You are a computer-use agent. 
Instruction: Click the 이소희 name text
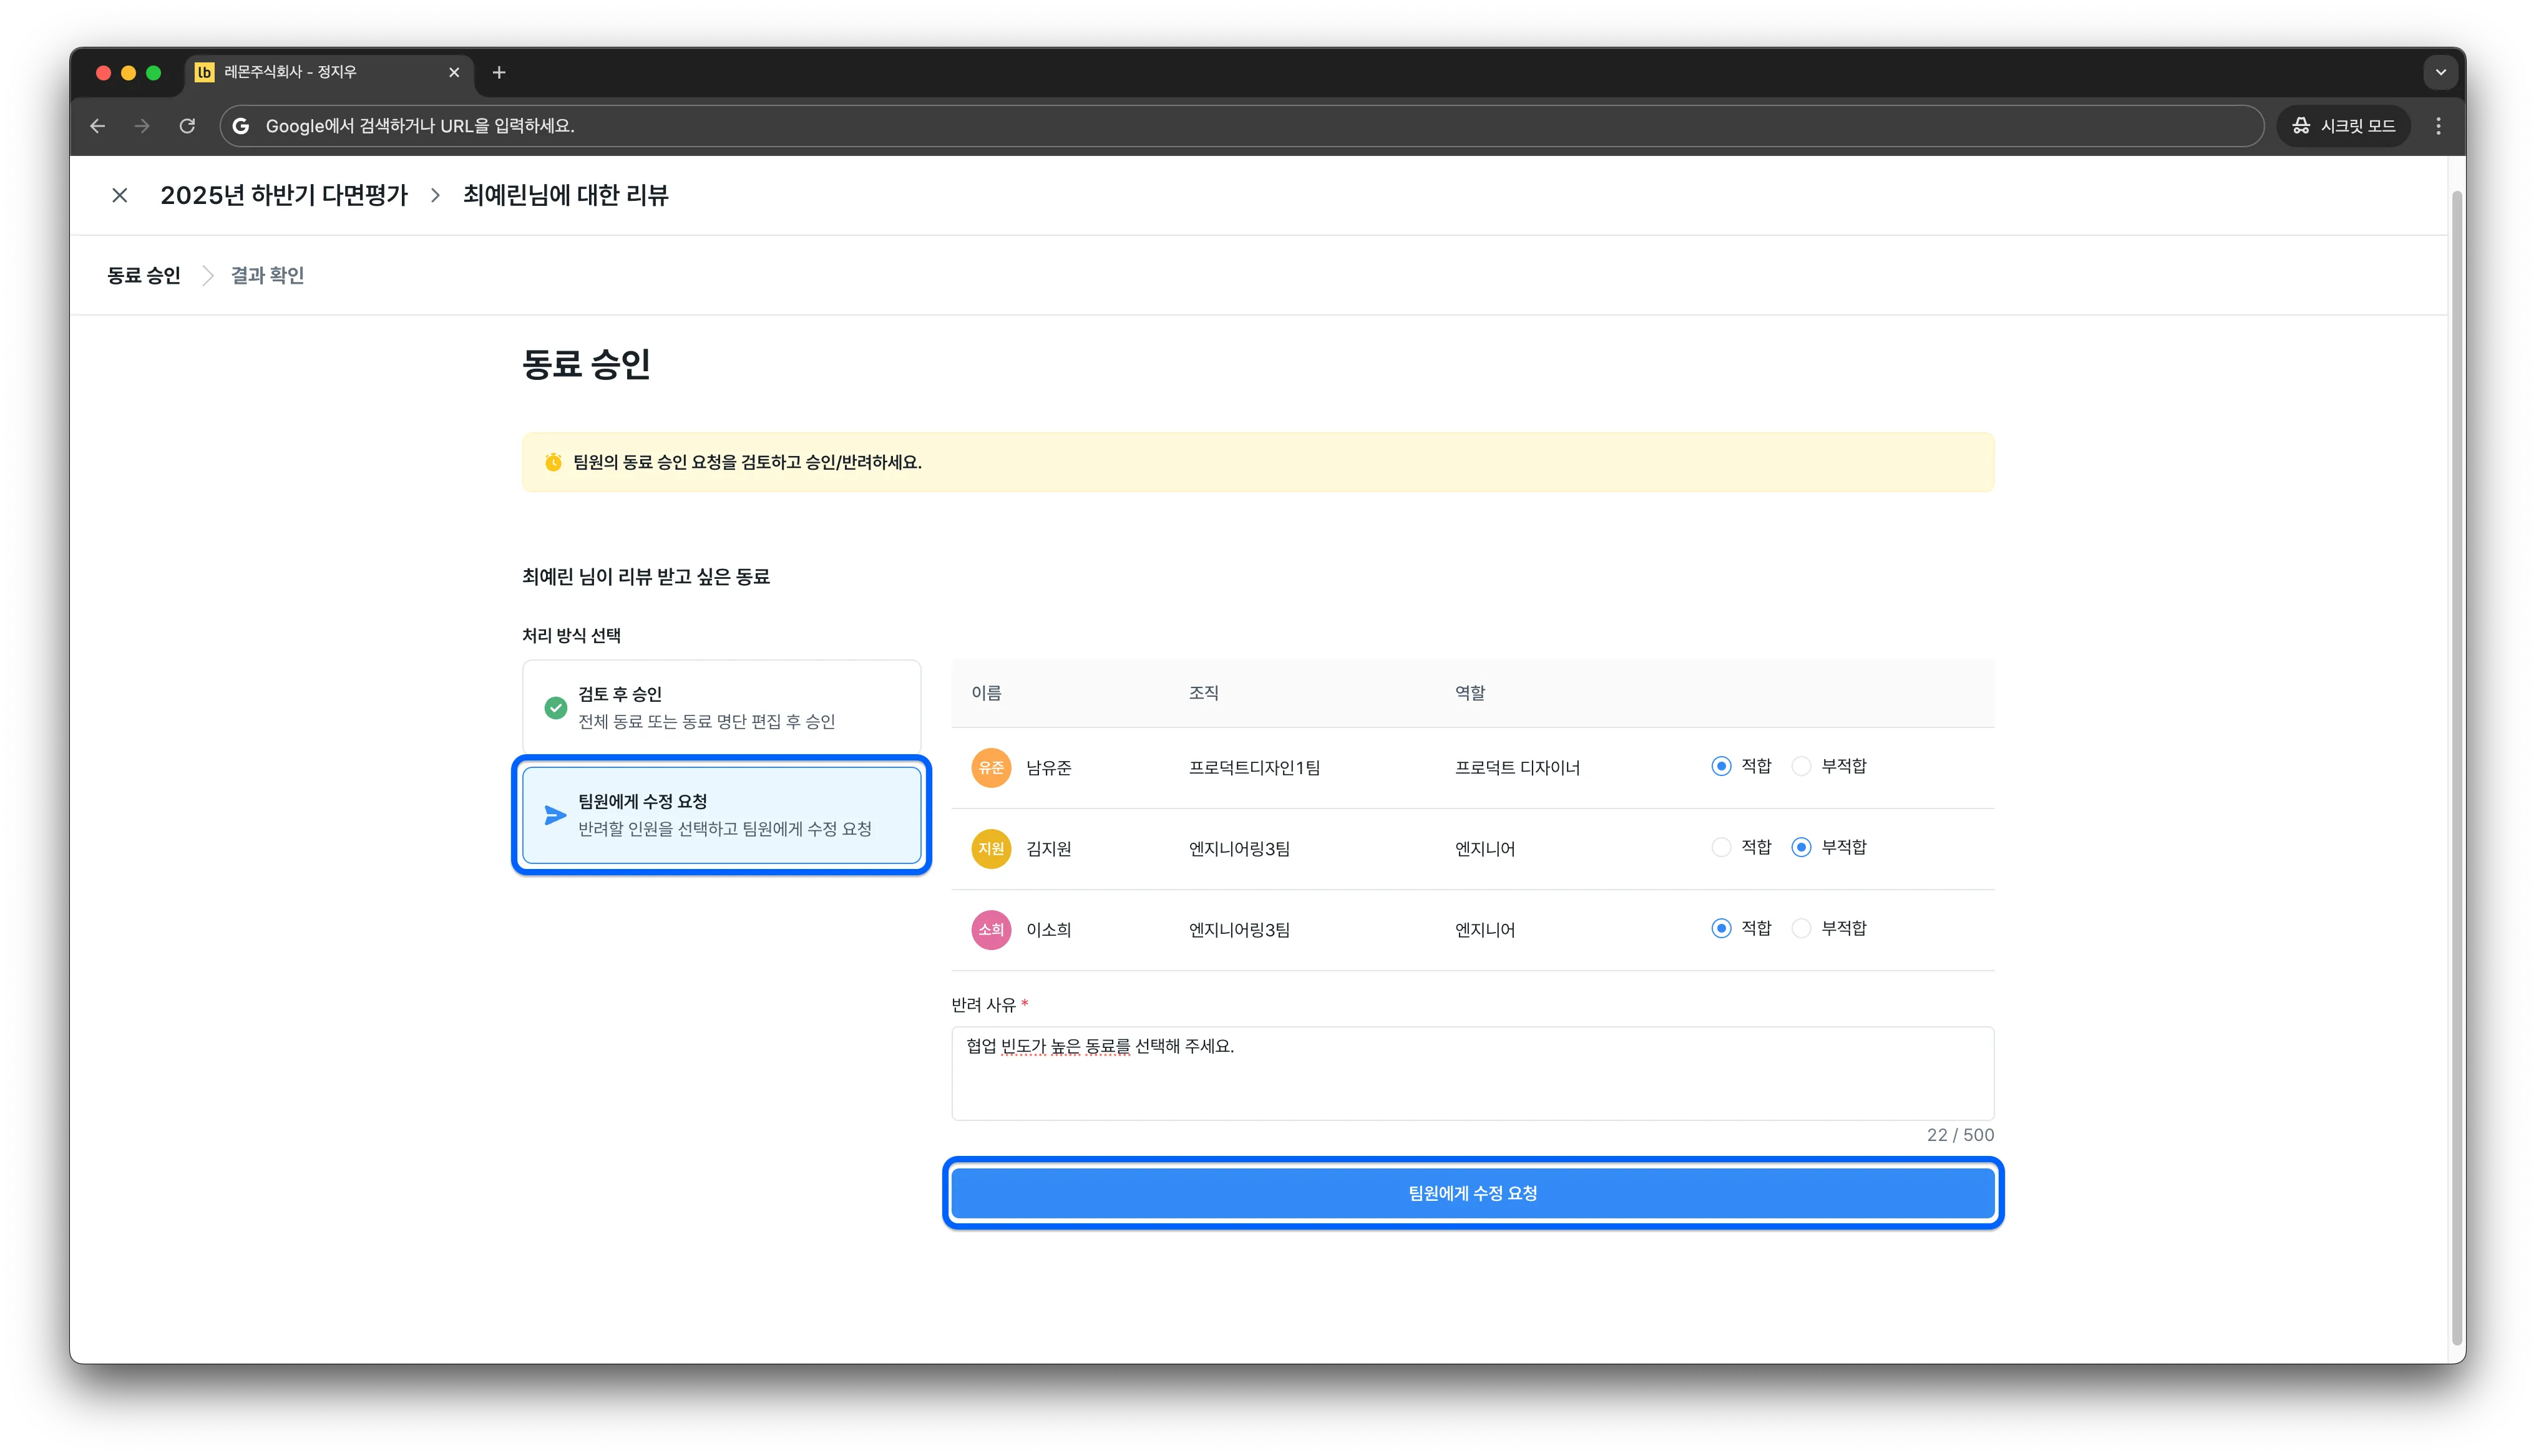1049,929
